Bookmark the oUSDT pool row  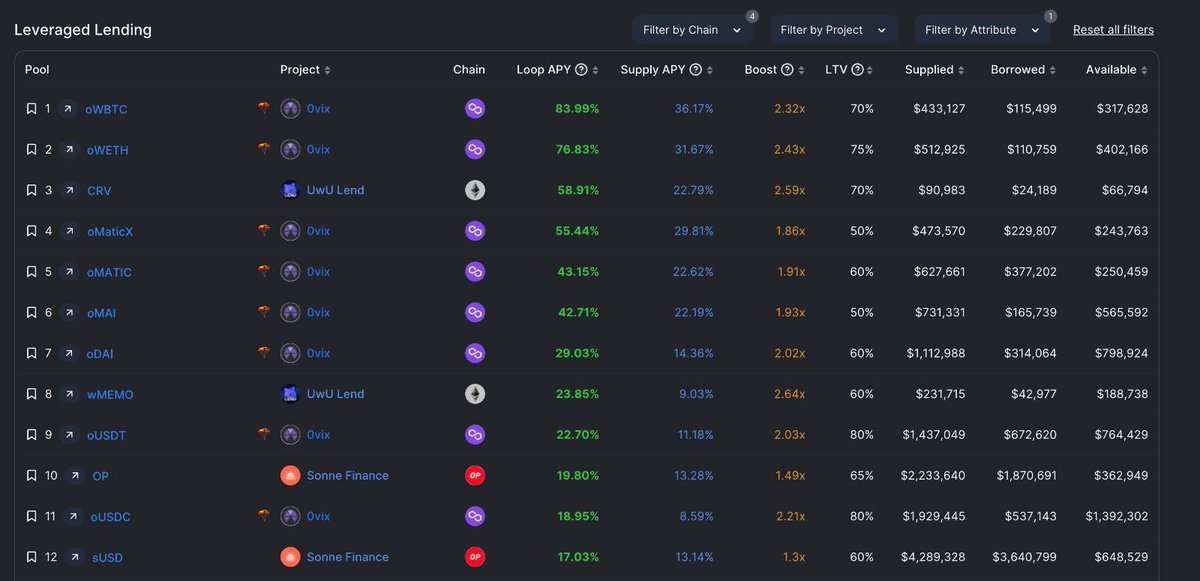[x=31, y=435]
